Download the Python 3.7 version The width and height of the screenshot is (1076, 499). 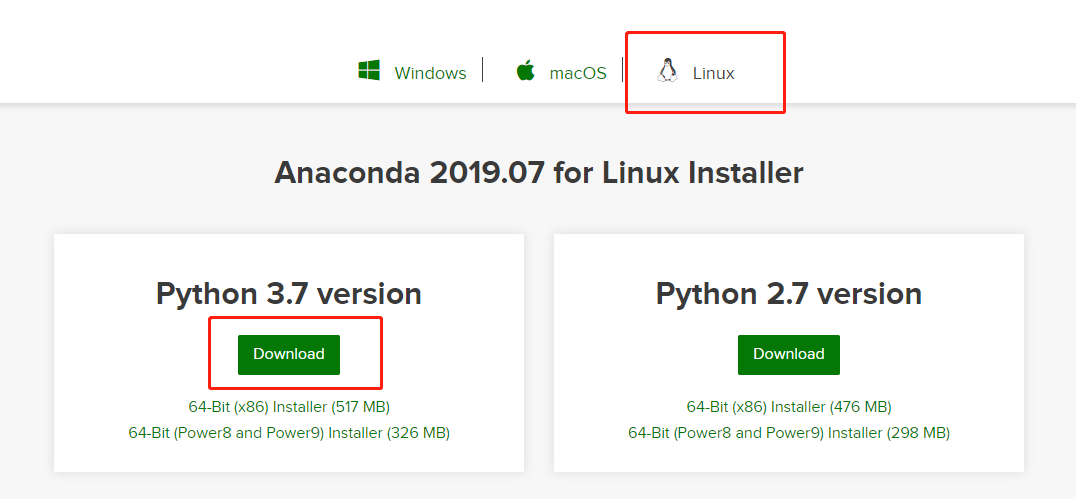pos(289,355)
